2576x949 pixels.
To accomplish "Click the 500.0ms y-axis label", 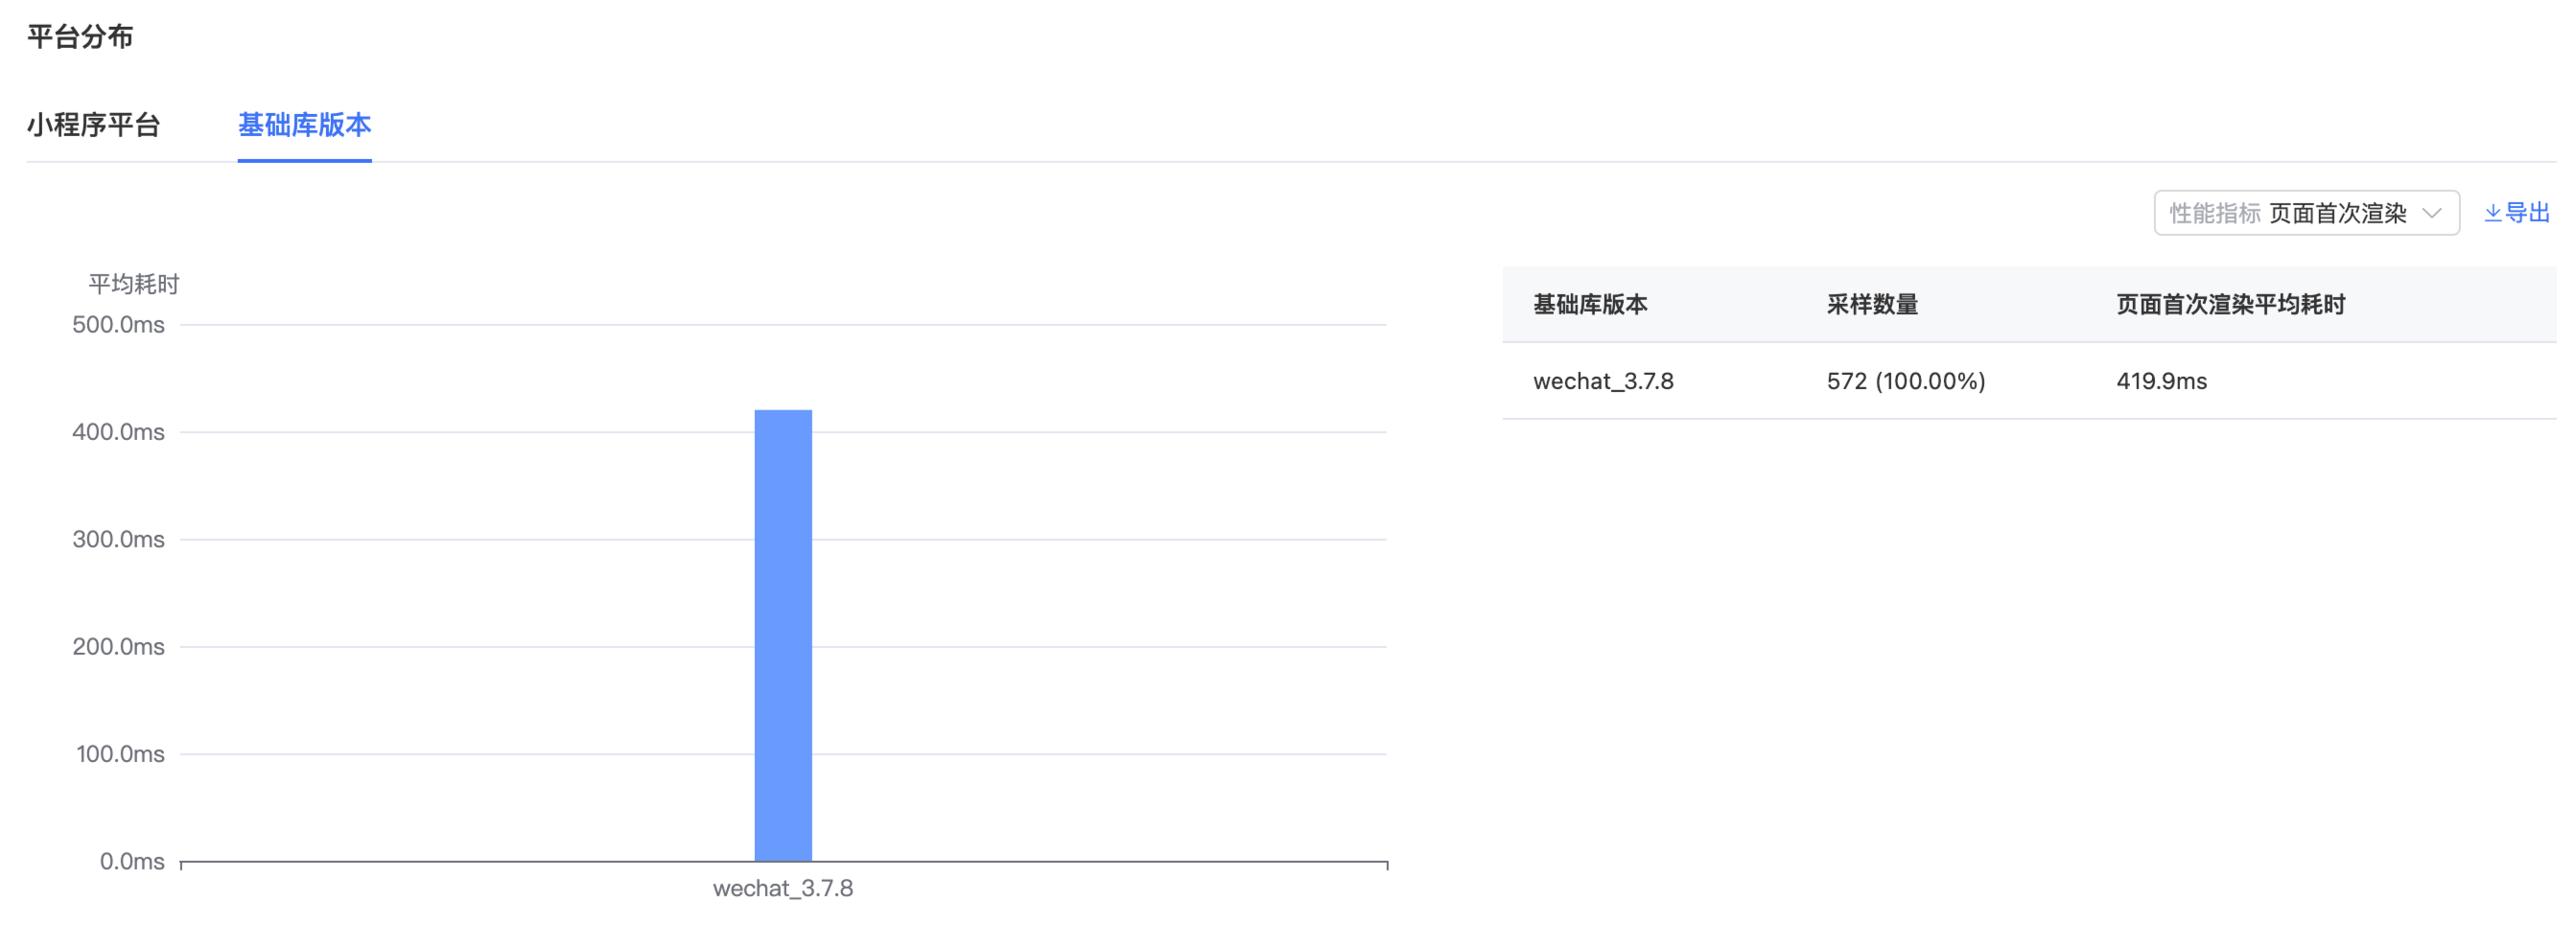I will (118, 324).
